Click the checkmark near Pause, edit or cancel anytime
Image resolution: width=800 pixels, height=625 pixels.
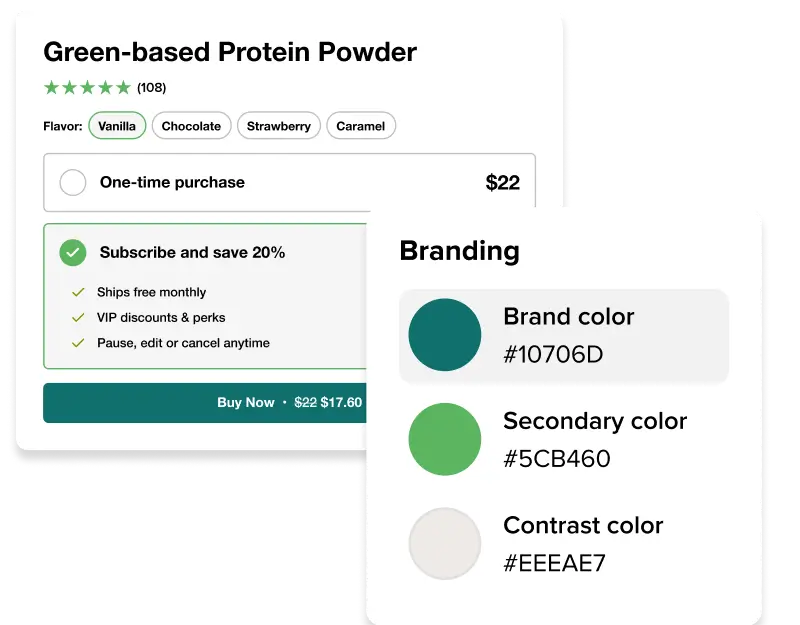click(77, 342)
